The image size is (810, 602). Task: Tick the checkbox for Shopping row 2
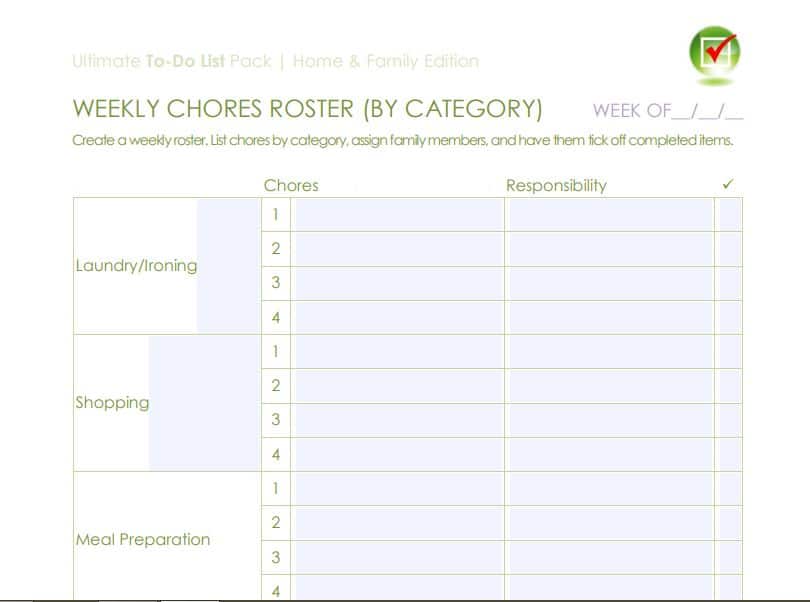pos(730,386)
